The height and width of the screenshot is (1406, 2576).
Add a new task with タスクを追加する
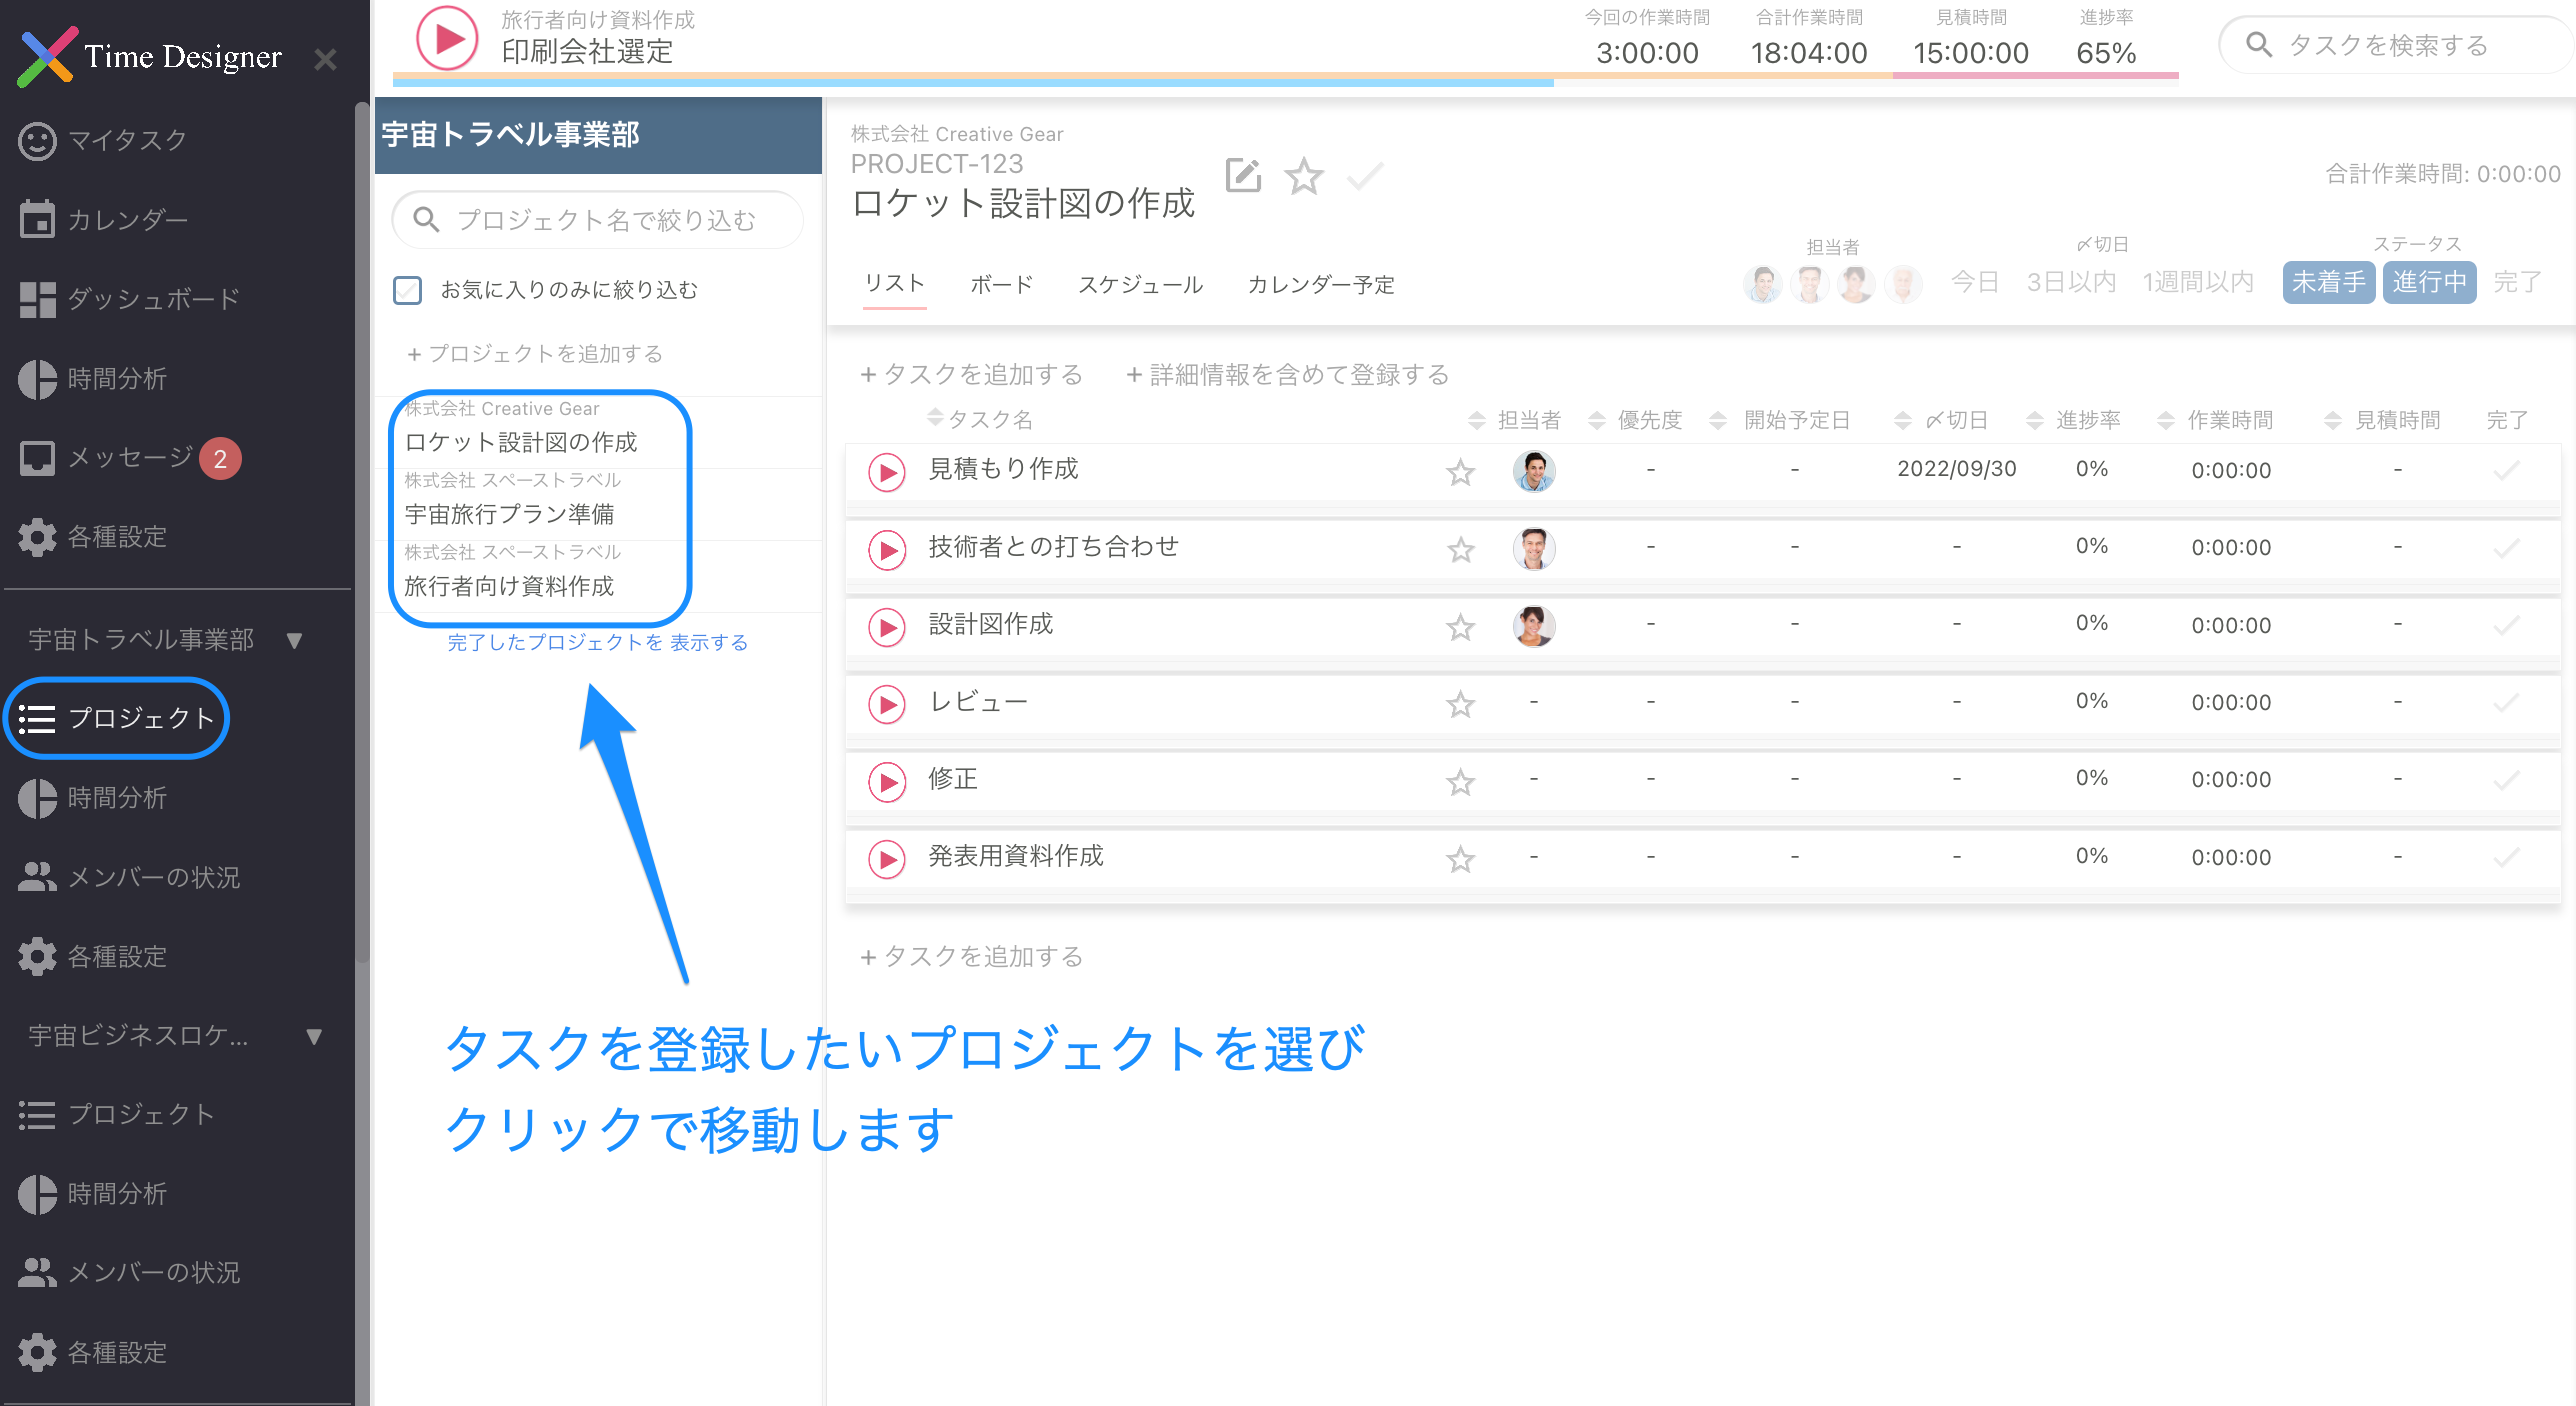pos(970,374)
